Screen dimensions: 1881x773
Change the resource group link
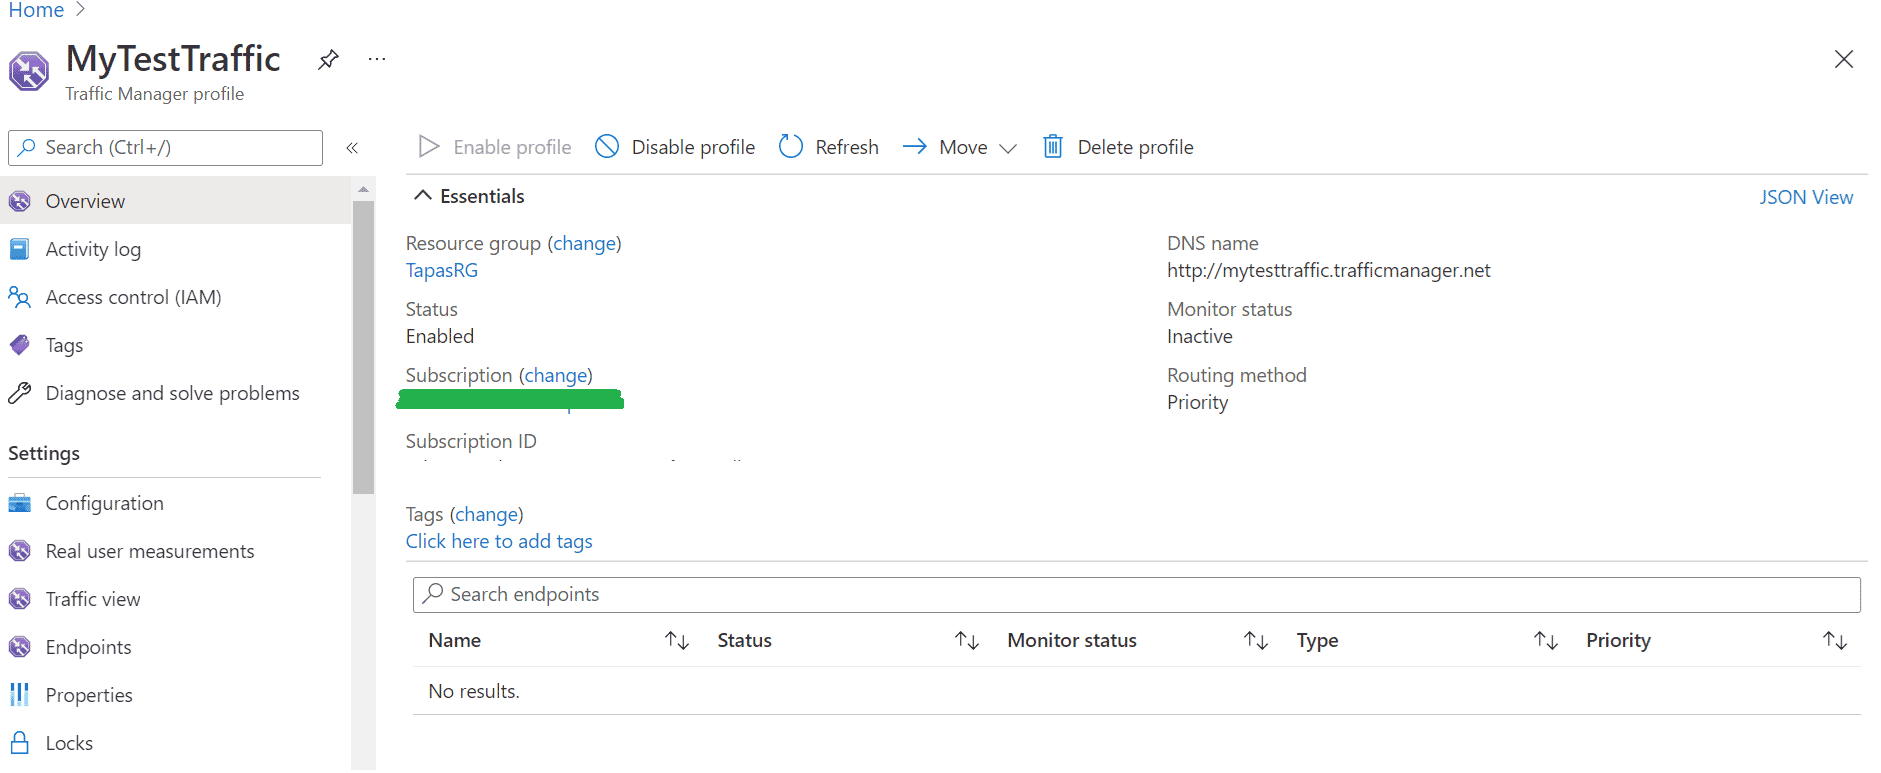585,243
